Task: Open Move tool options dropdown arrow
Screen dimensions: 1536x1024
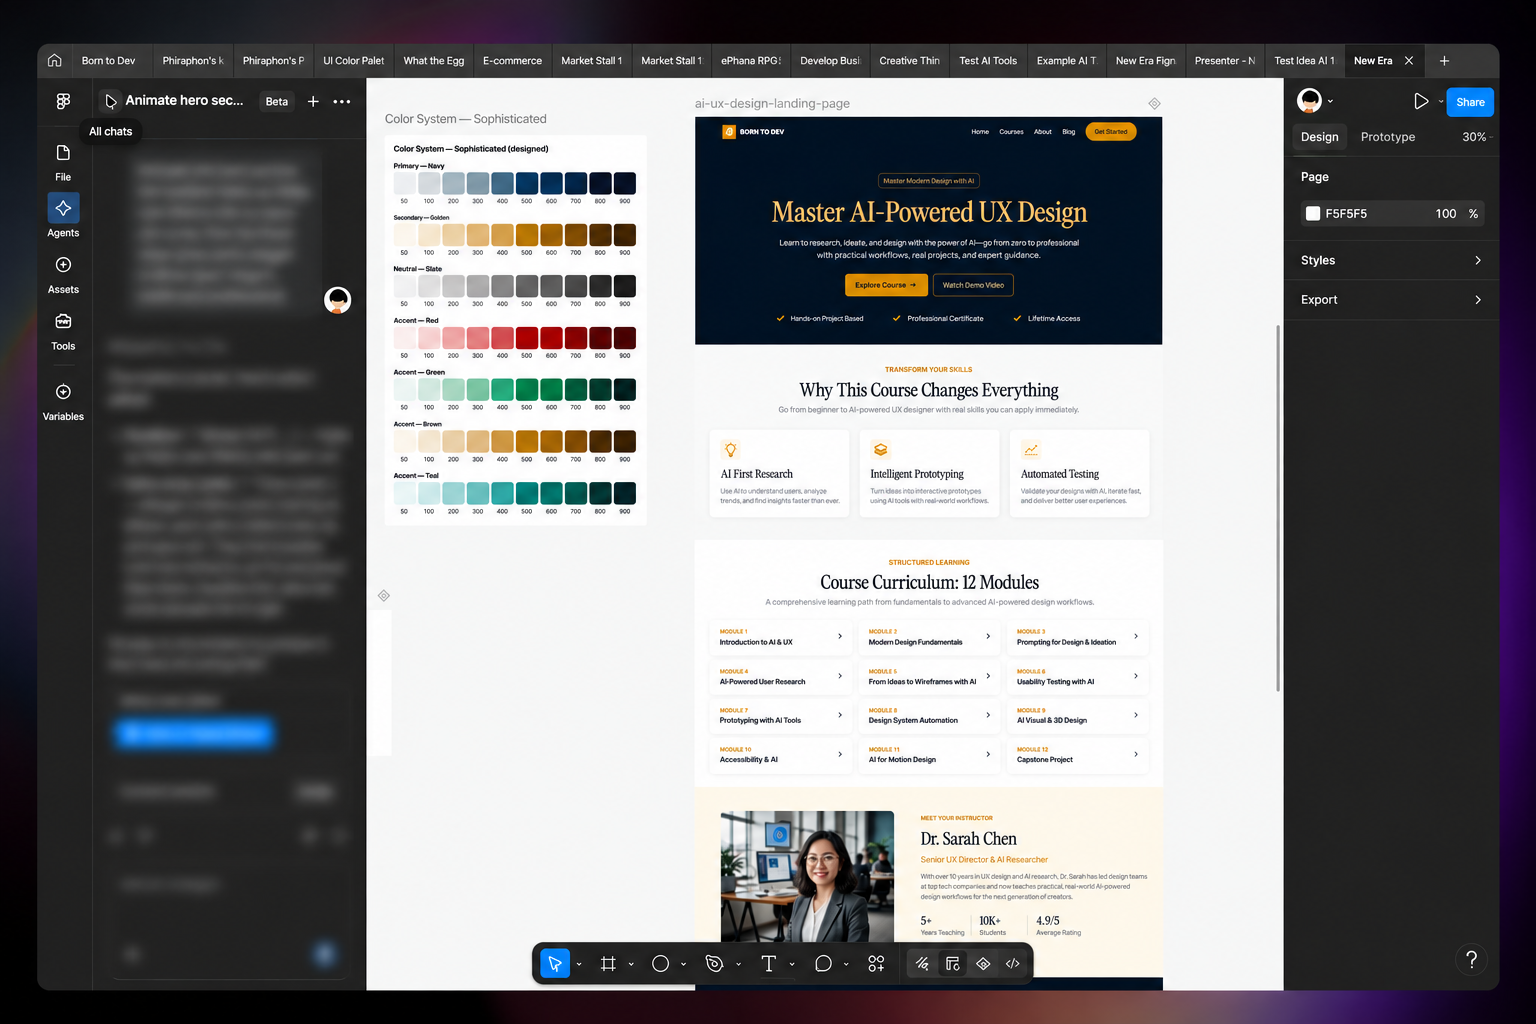Action: 579,964
